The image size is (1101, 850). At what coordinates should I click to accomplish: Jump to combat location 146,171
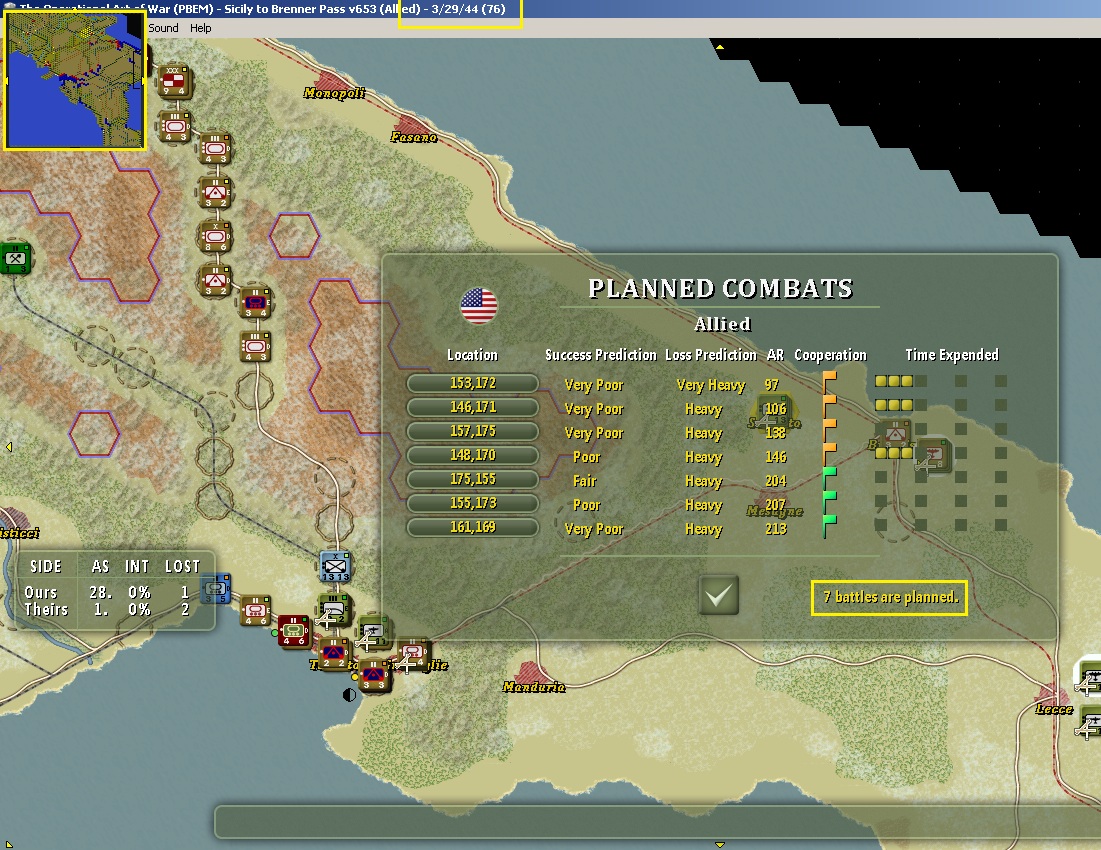473,407
